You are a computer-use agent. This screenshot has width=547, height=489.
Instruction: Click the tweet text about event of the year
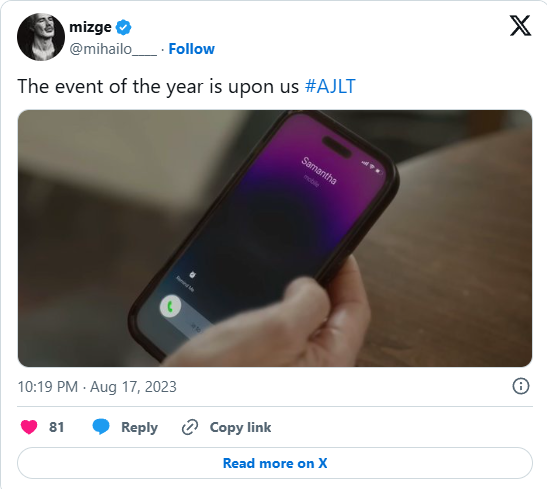(158, 86)
